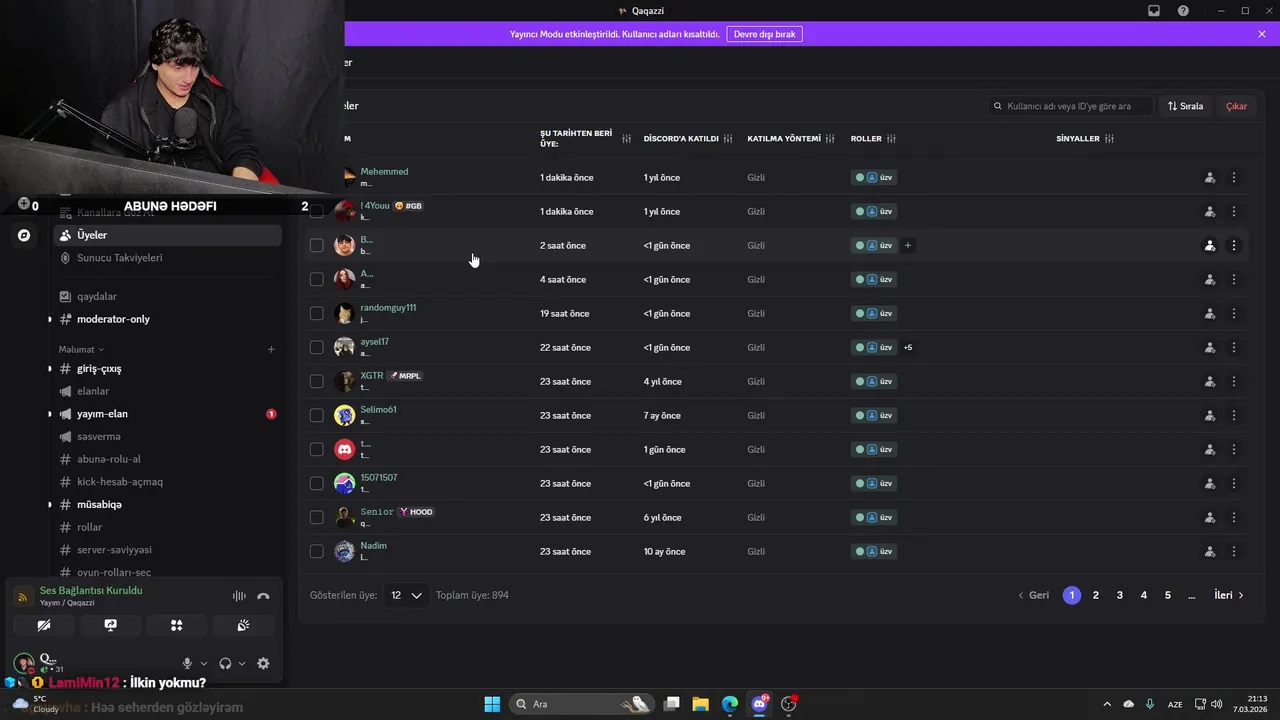Image resolution: width=1280 pixels, height=720 pixels.
Task: Select checkbox for 15071507
Action: click(316, 483)
